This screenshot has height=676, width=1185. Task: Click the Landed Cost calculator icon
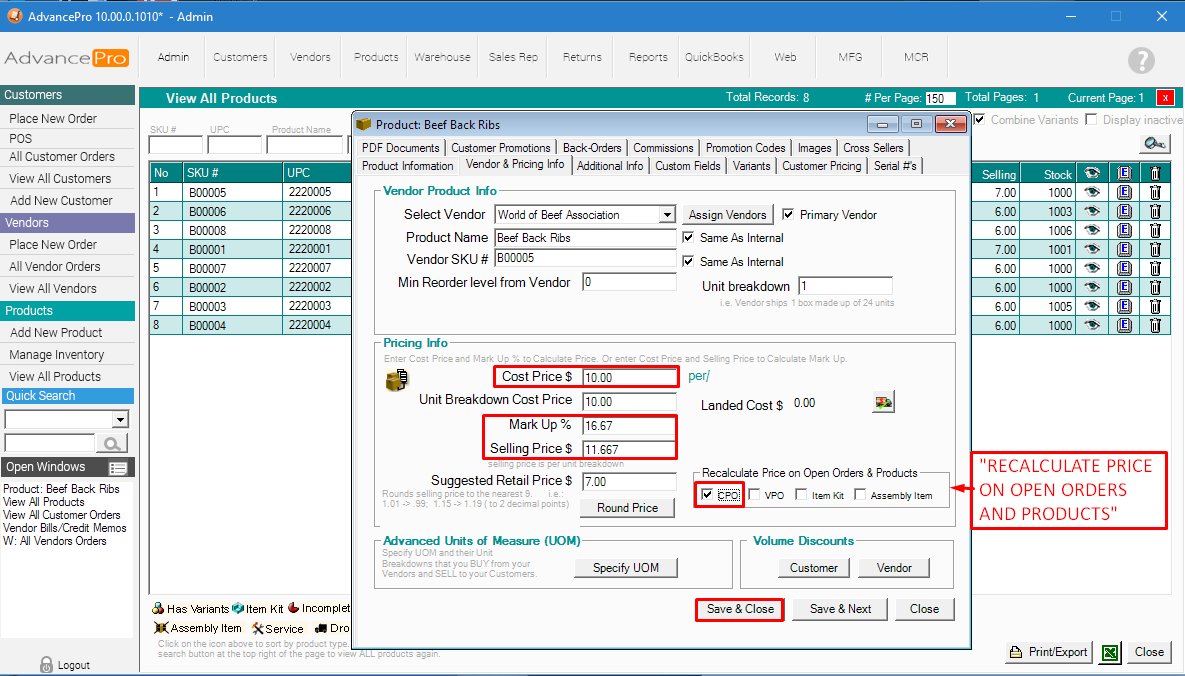click(x=883, y=402)
